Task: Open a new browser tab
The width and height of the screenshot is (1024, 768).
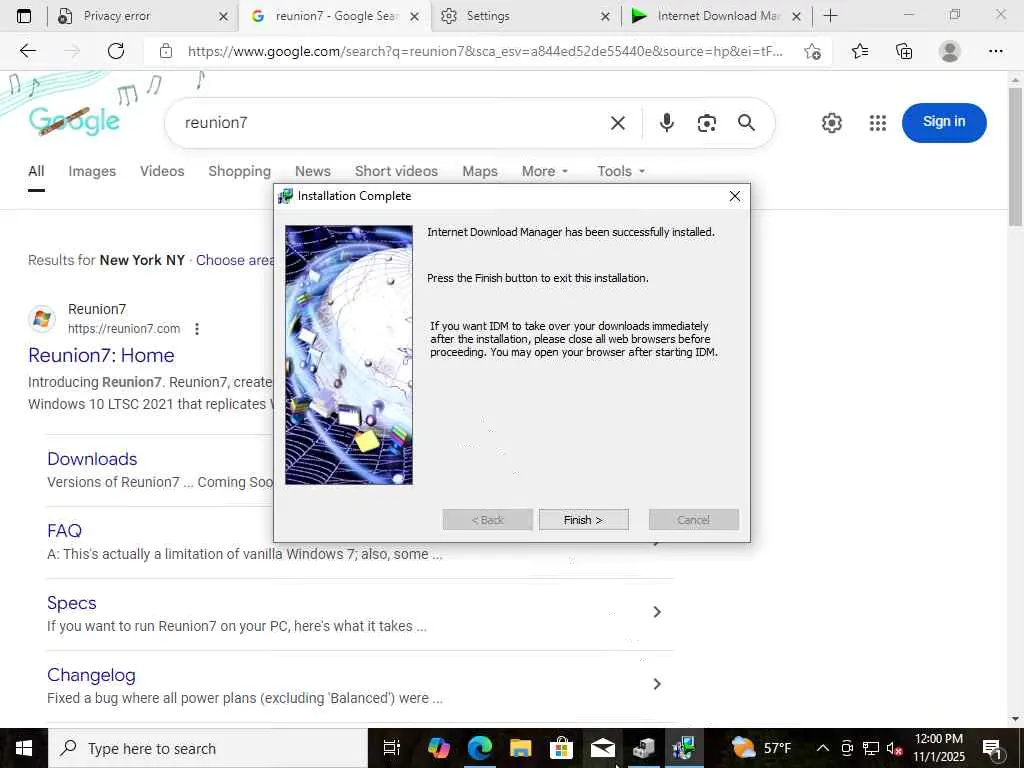Action: point(830,16)
